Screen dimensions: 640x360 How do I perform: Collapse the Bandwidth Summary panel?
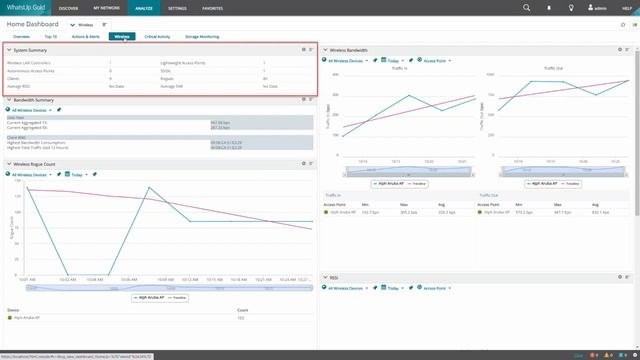click(x=9, y=100)
